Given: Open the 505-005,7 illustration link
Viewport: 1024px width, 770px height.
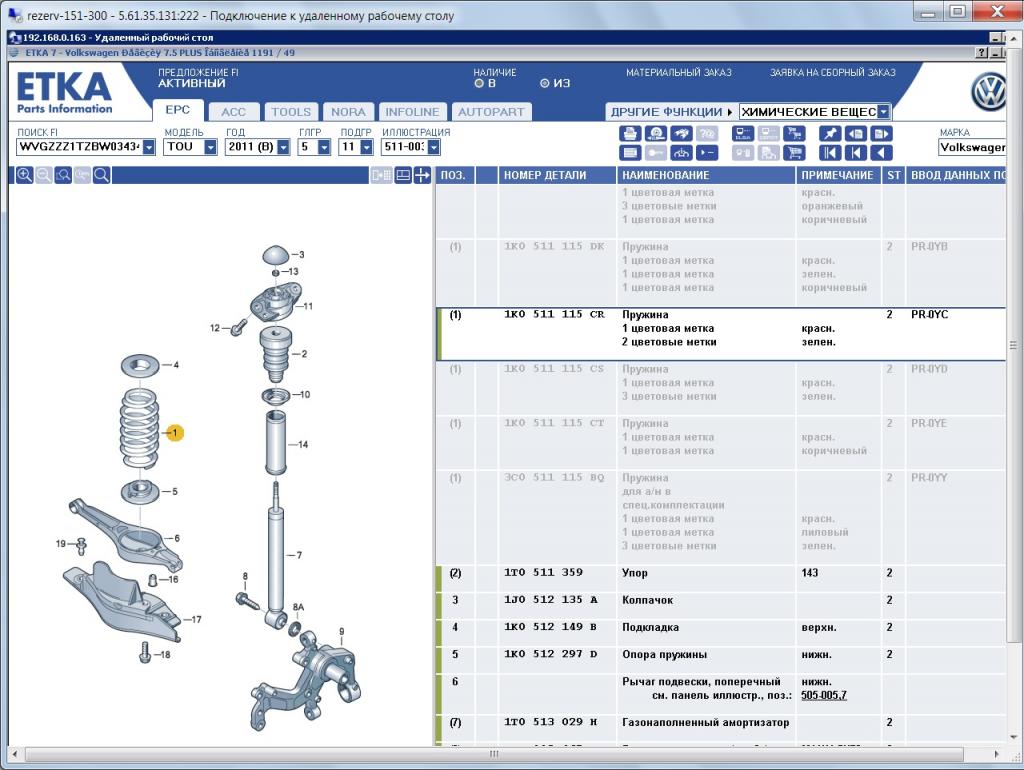Looking at the screenshot, I should tap(824, 696).
